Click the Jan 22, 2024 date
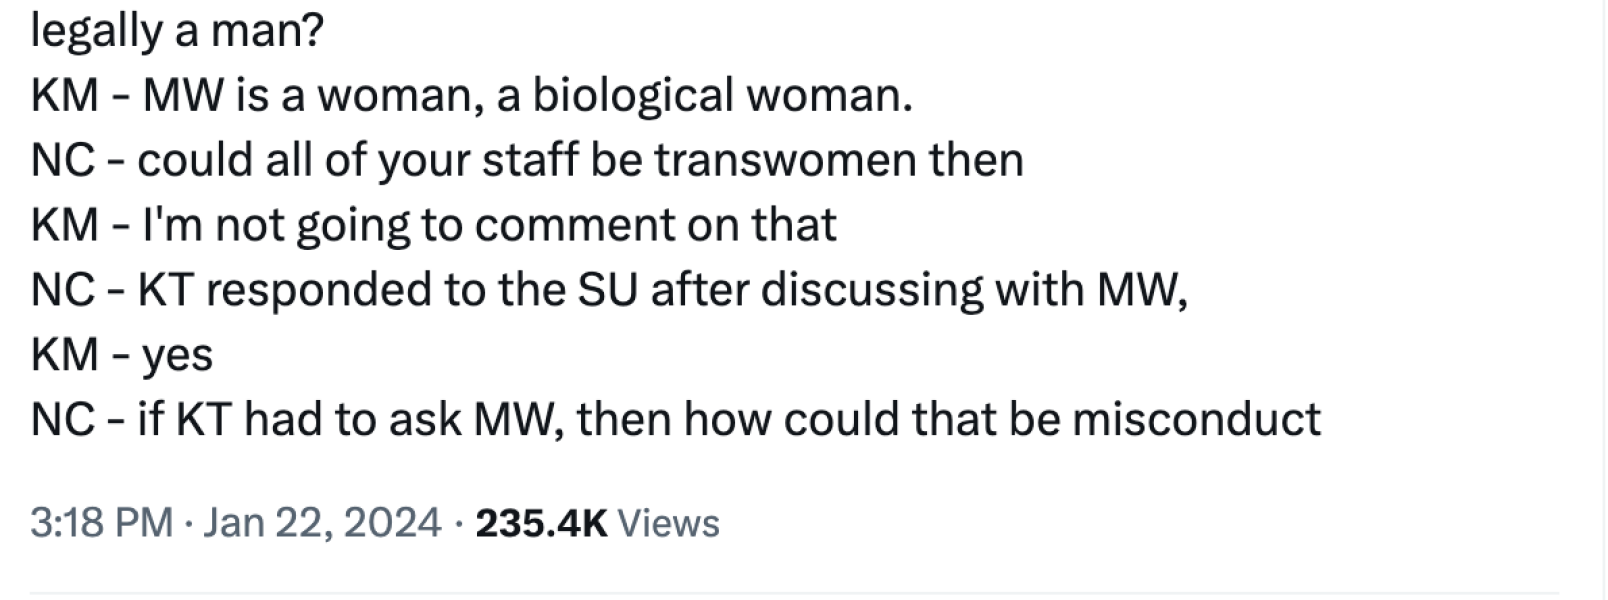 pyautogui.click(x=321, y=523)
